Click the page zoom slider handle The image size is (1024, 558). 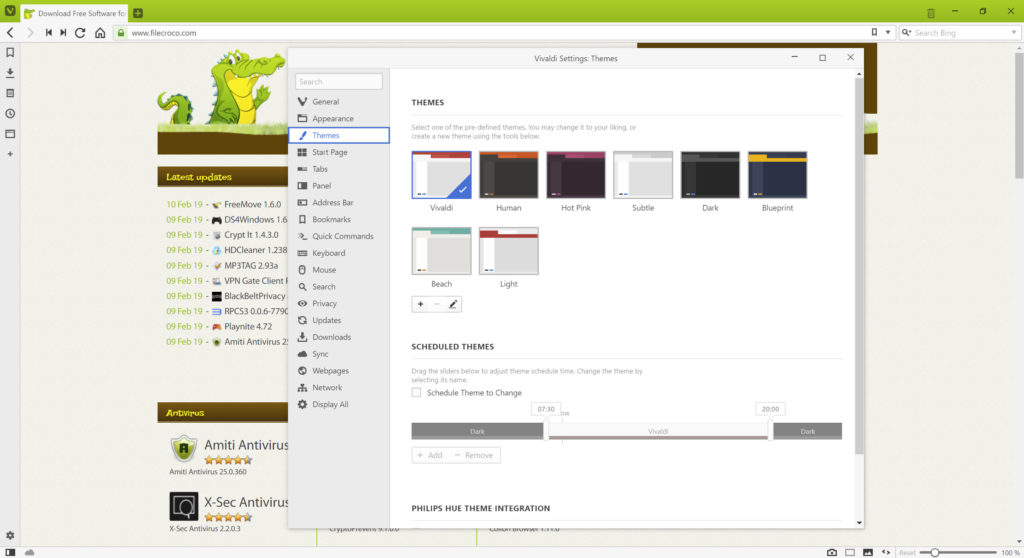[935, 553]
